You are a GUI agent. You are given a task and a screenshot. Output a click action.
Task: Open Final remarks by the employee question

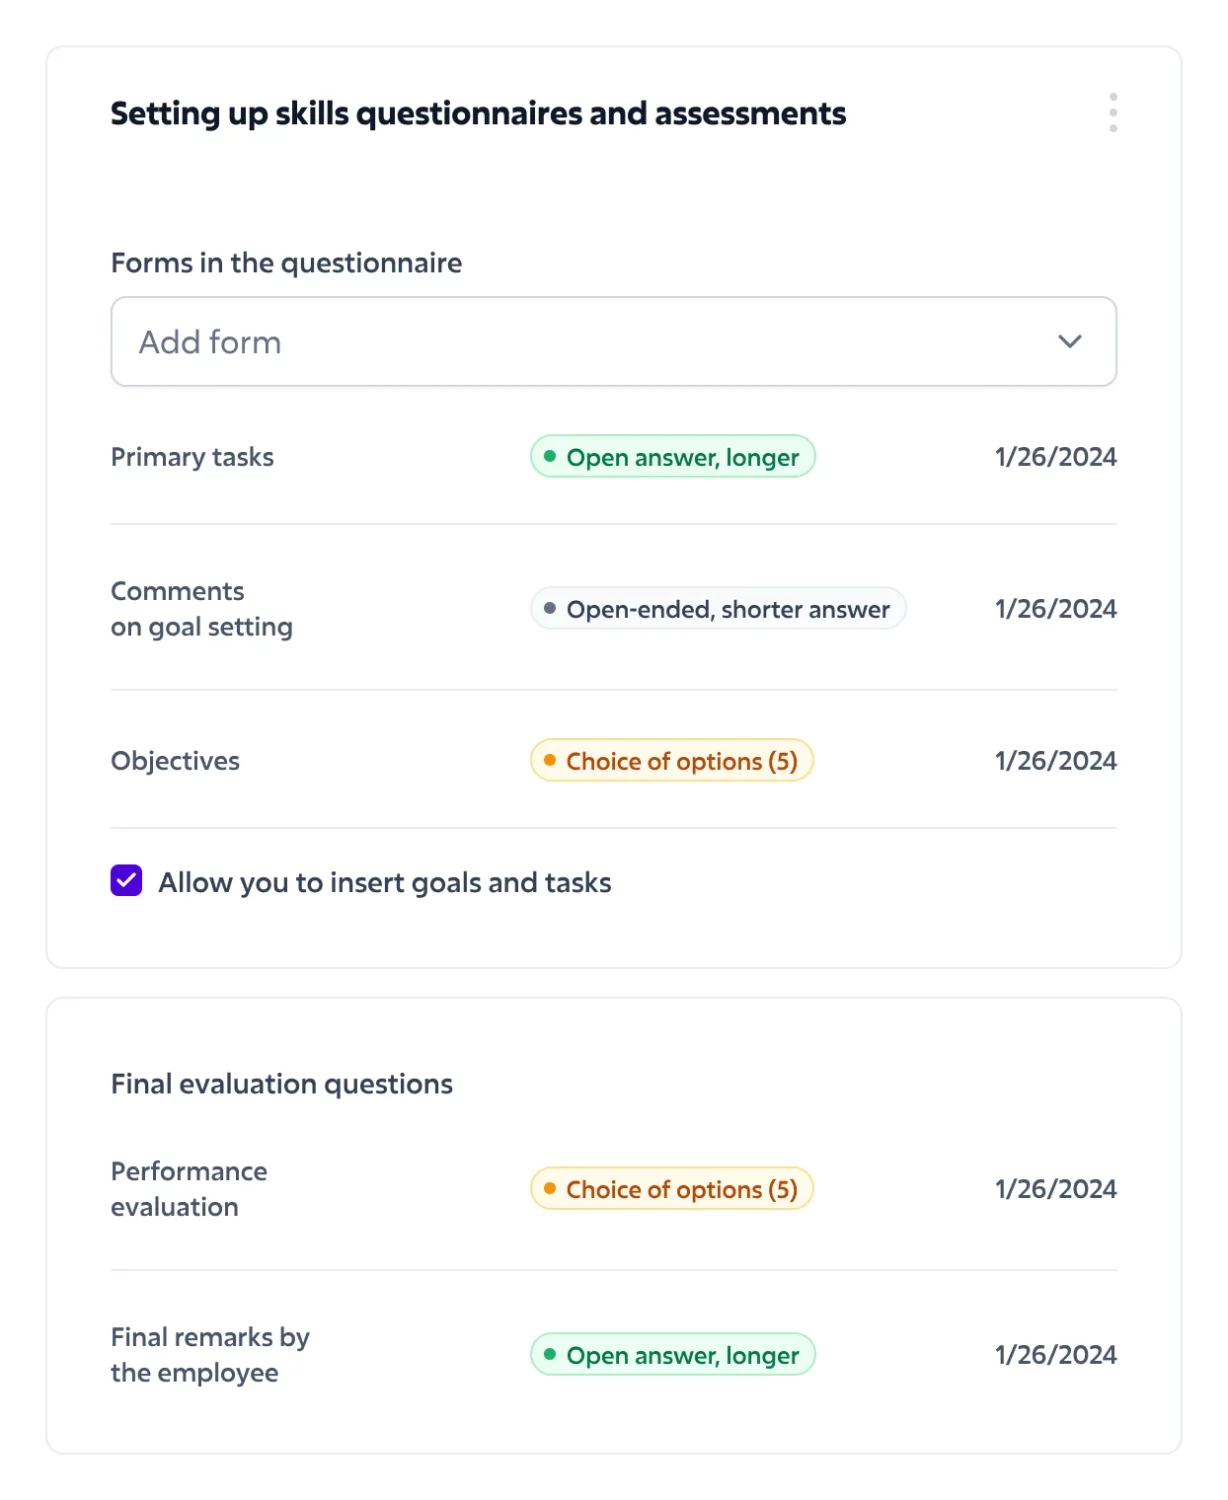point(210,1355)
